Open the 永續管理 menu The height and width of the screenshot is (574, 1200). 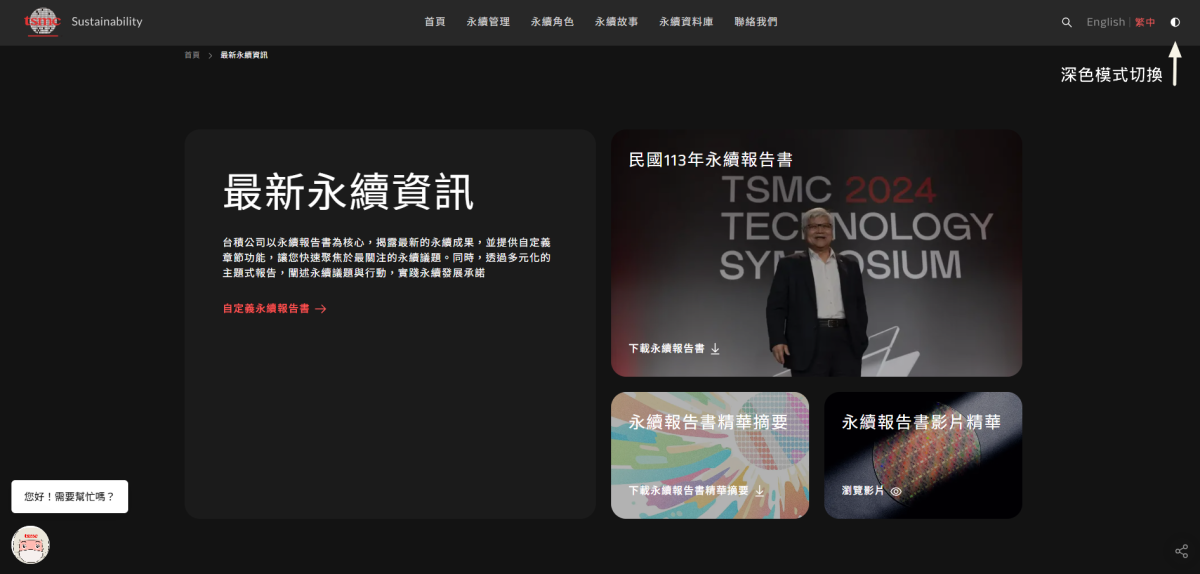pyautogui.click(x=488, y=22)
